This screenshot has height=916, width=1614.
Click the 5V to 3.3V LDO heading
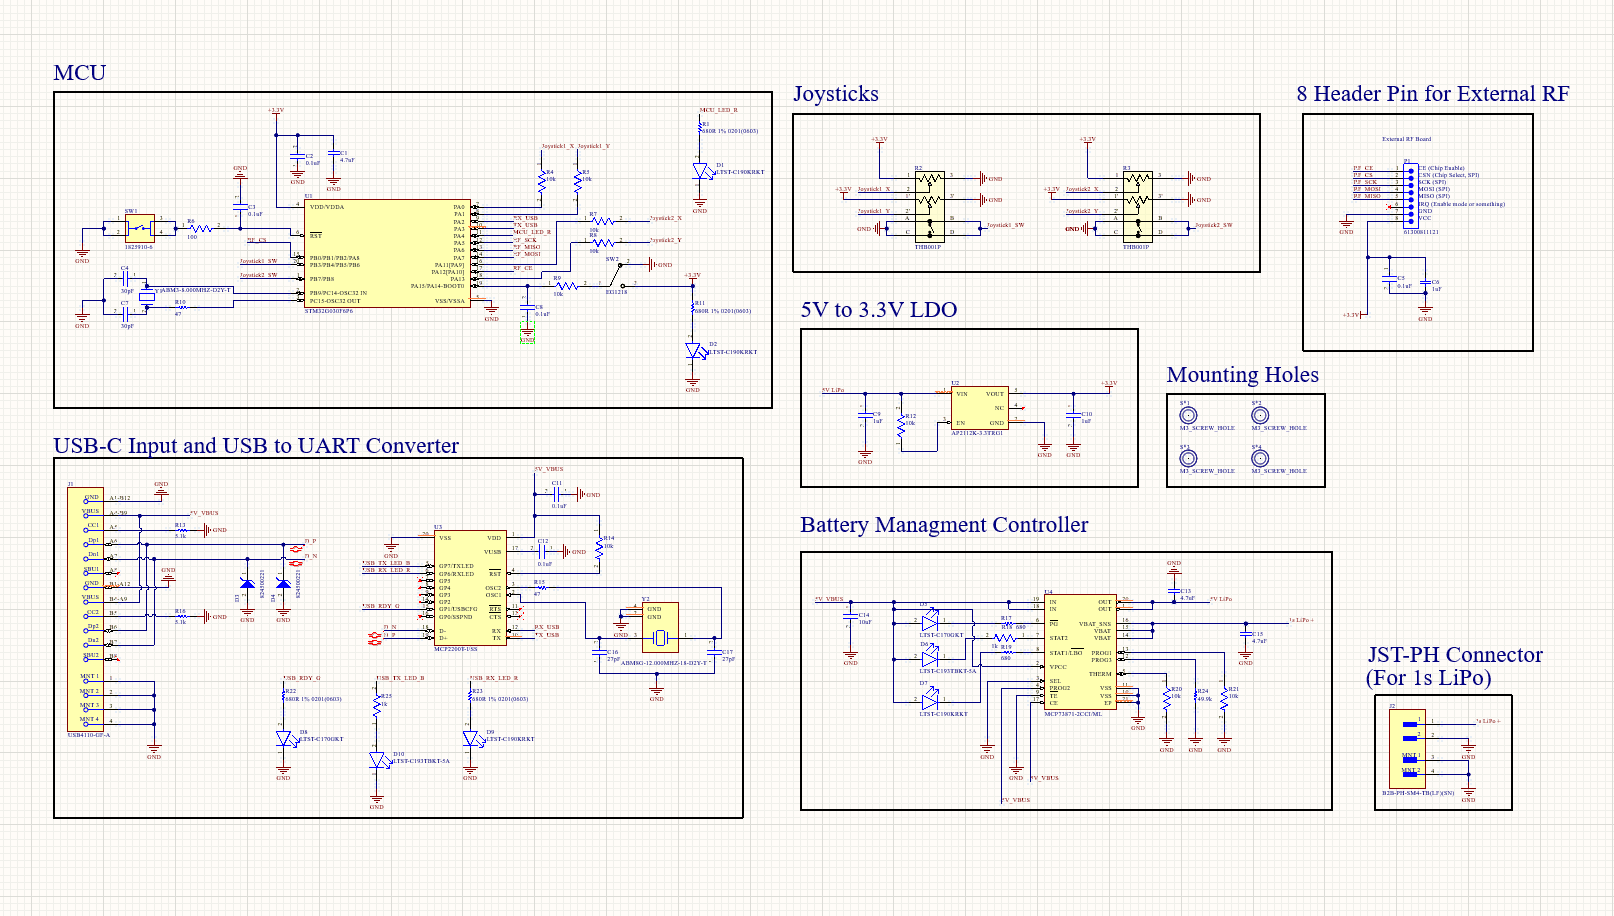coord(877,310)
